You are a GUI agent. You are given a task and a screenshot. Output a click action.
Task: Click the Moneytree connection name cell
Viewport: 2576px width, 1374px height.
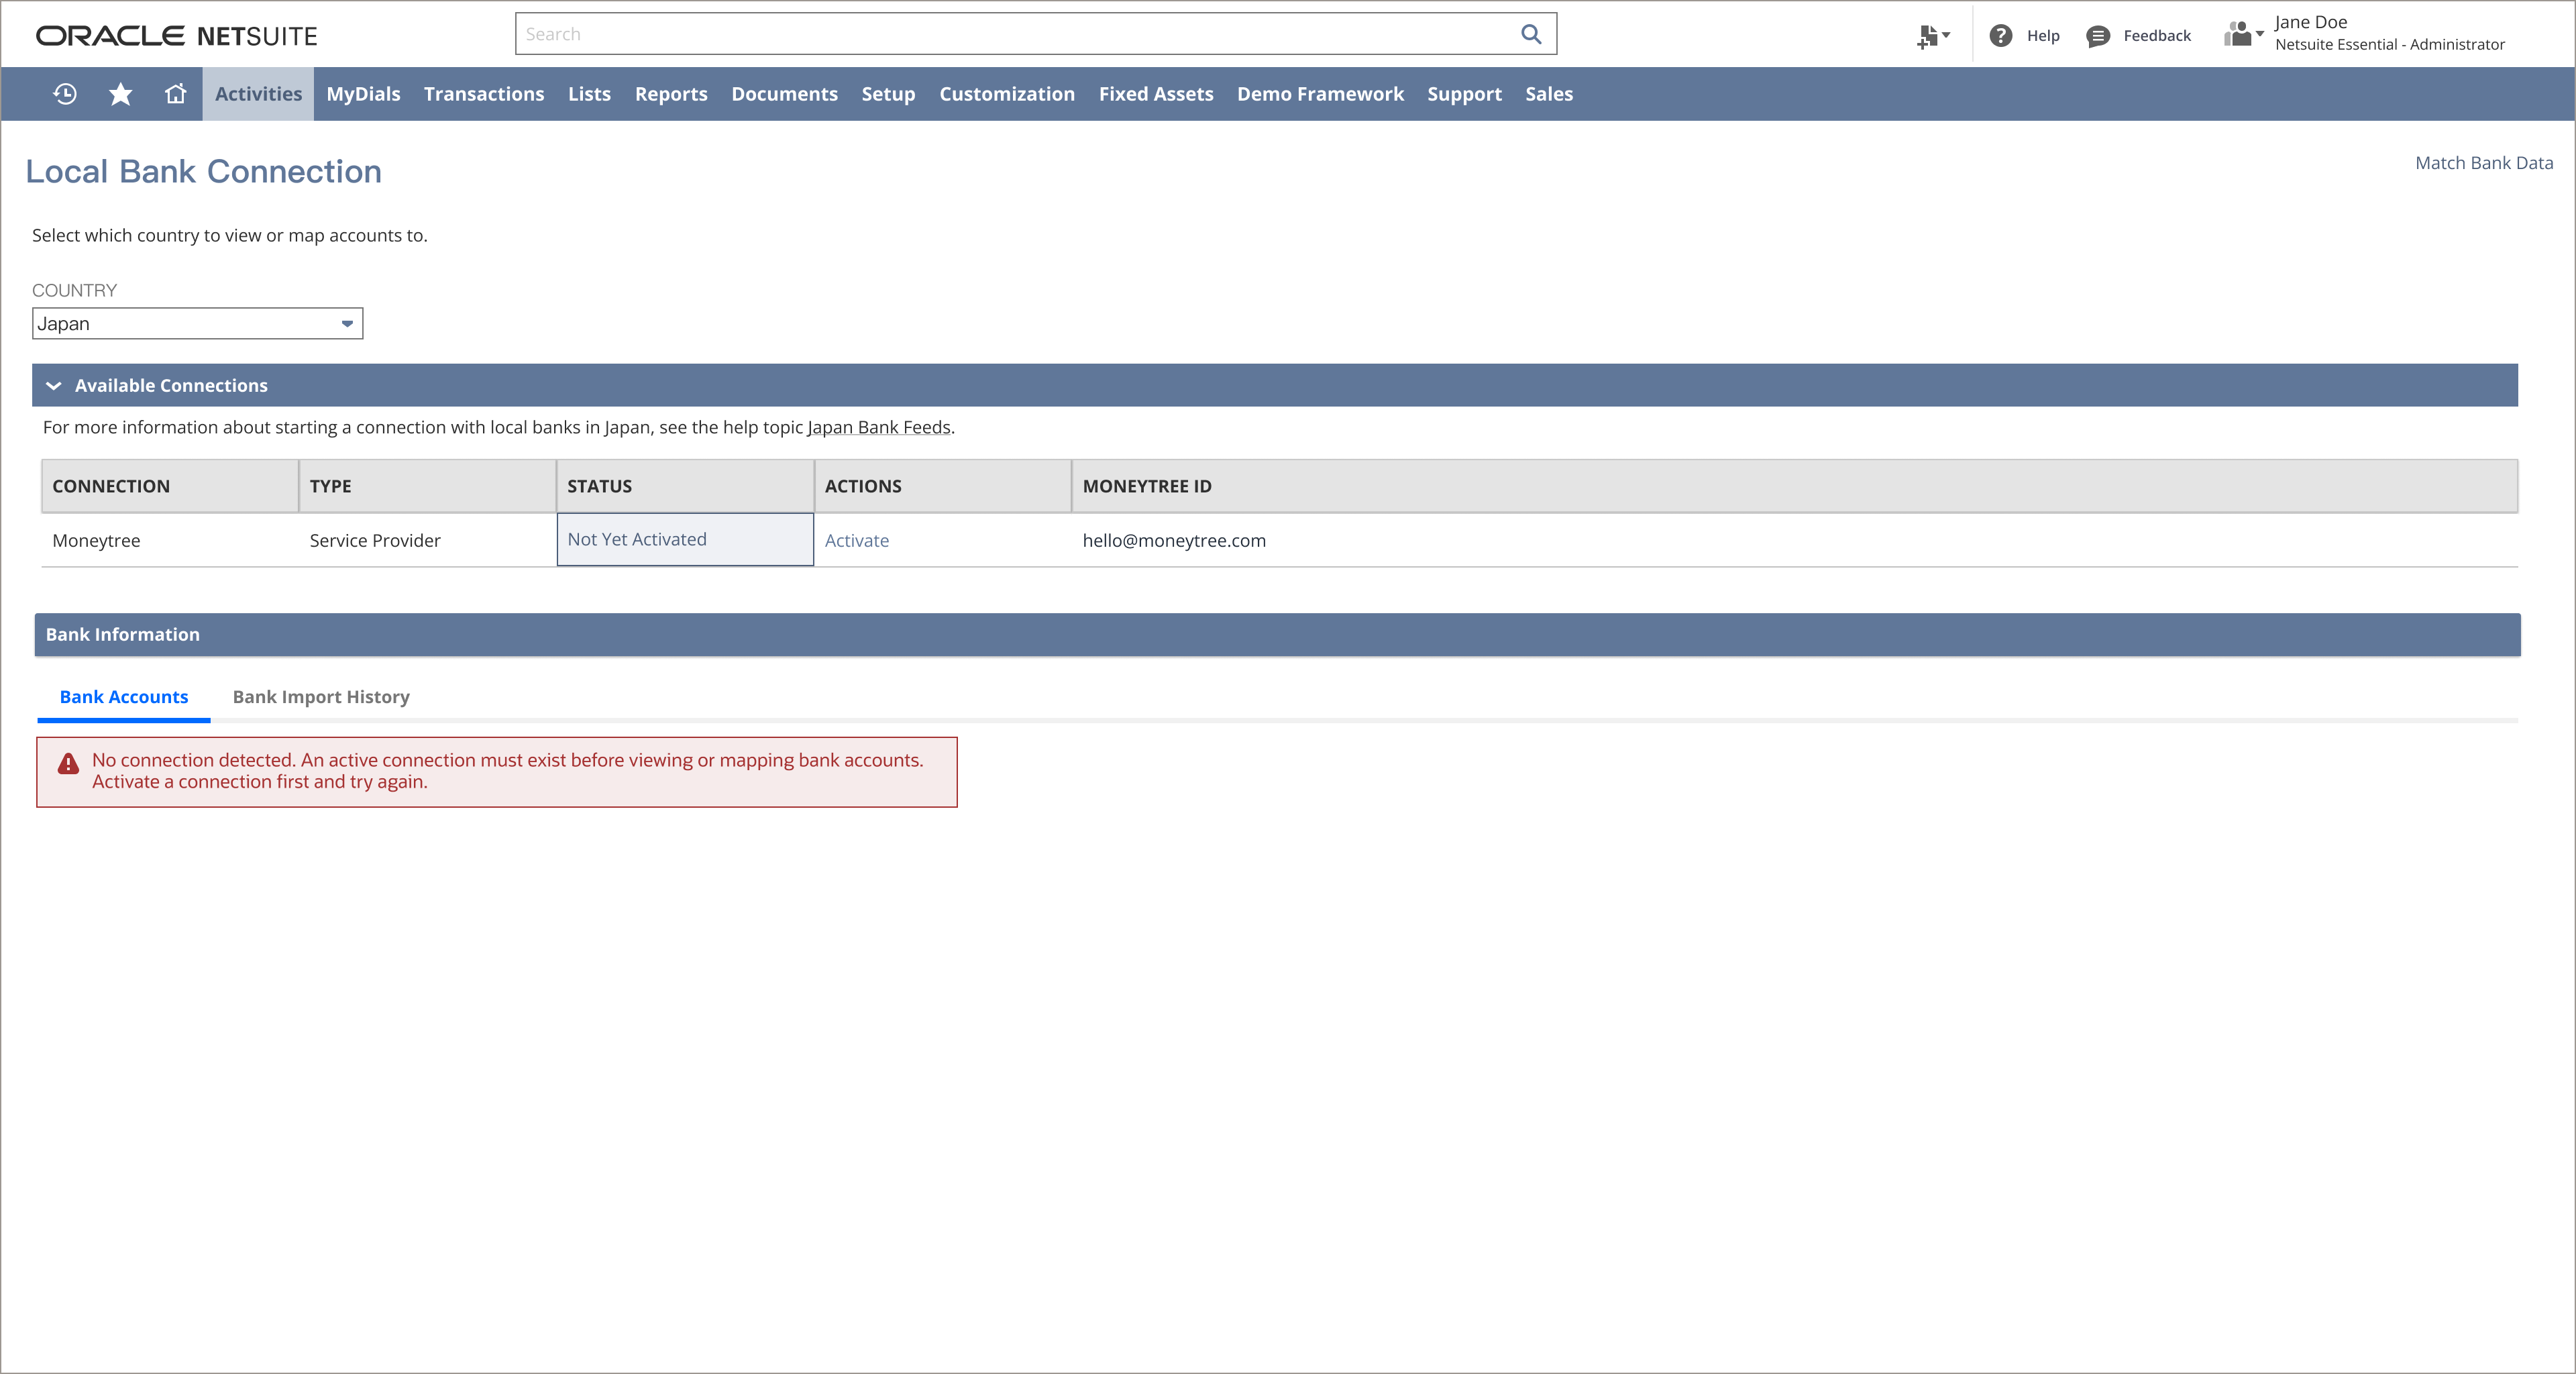pos(96,541)
